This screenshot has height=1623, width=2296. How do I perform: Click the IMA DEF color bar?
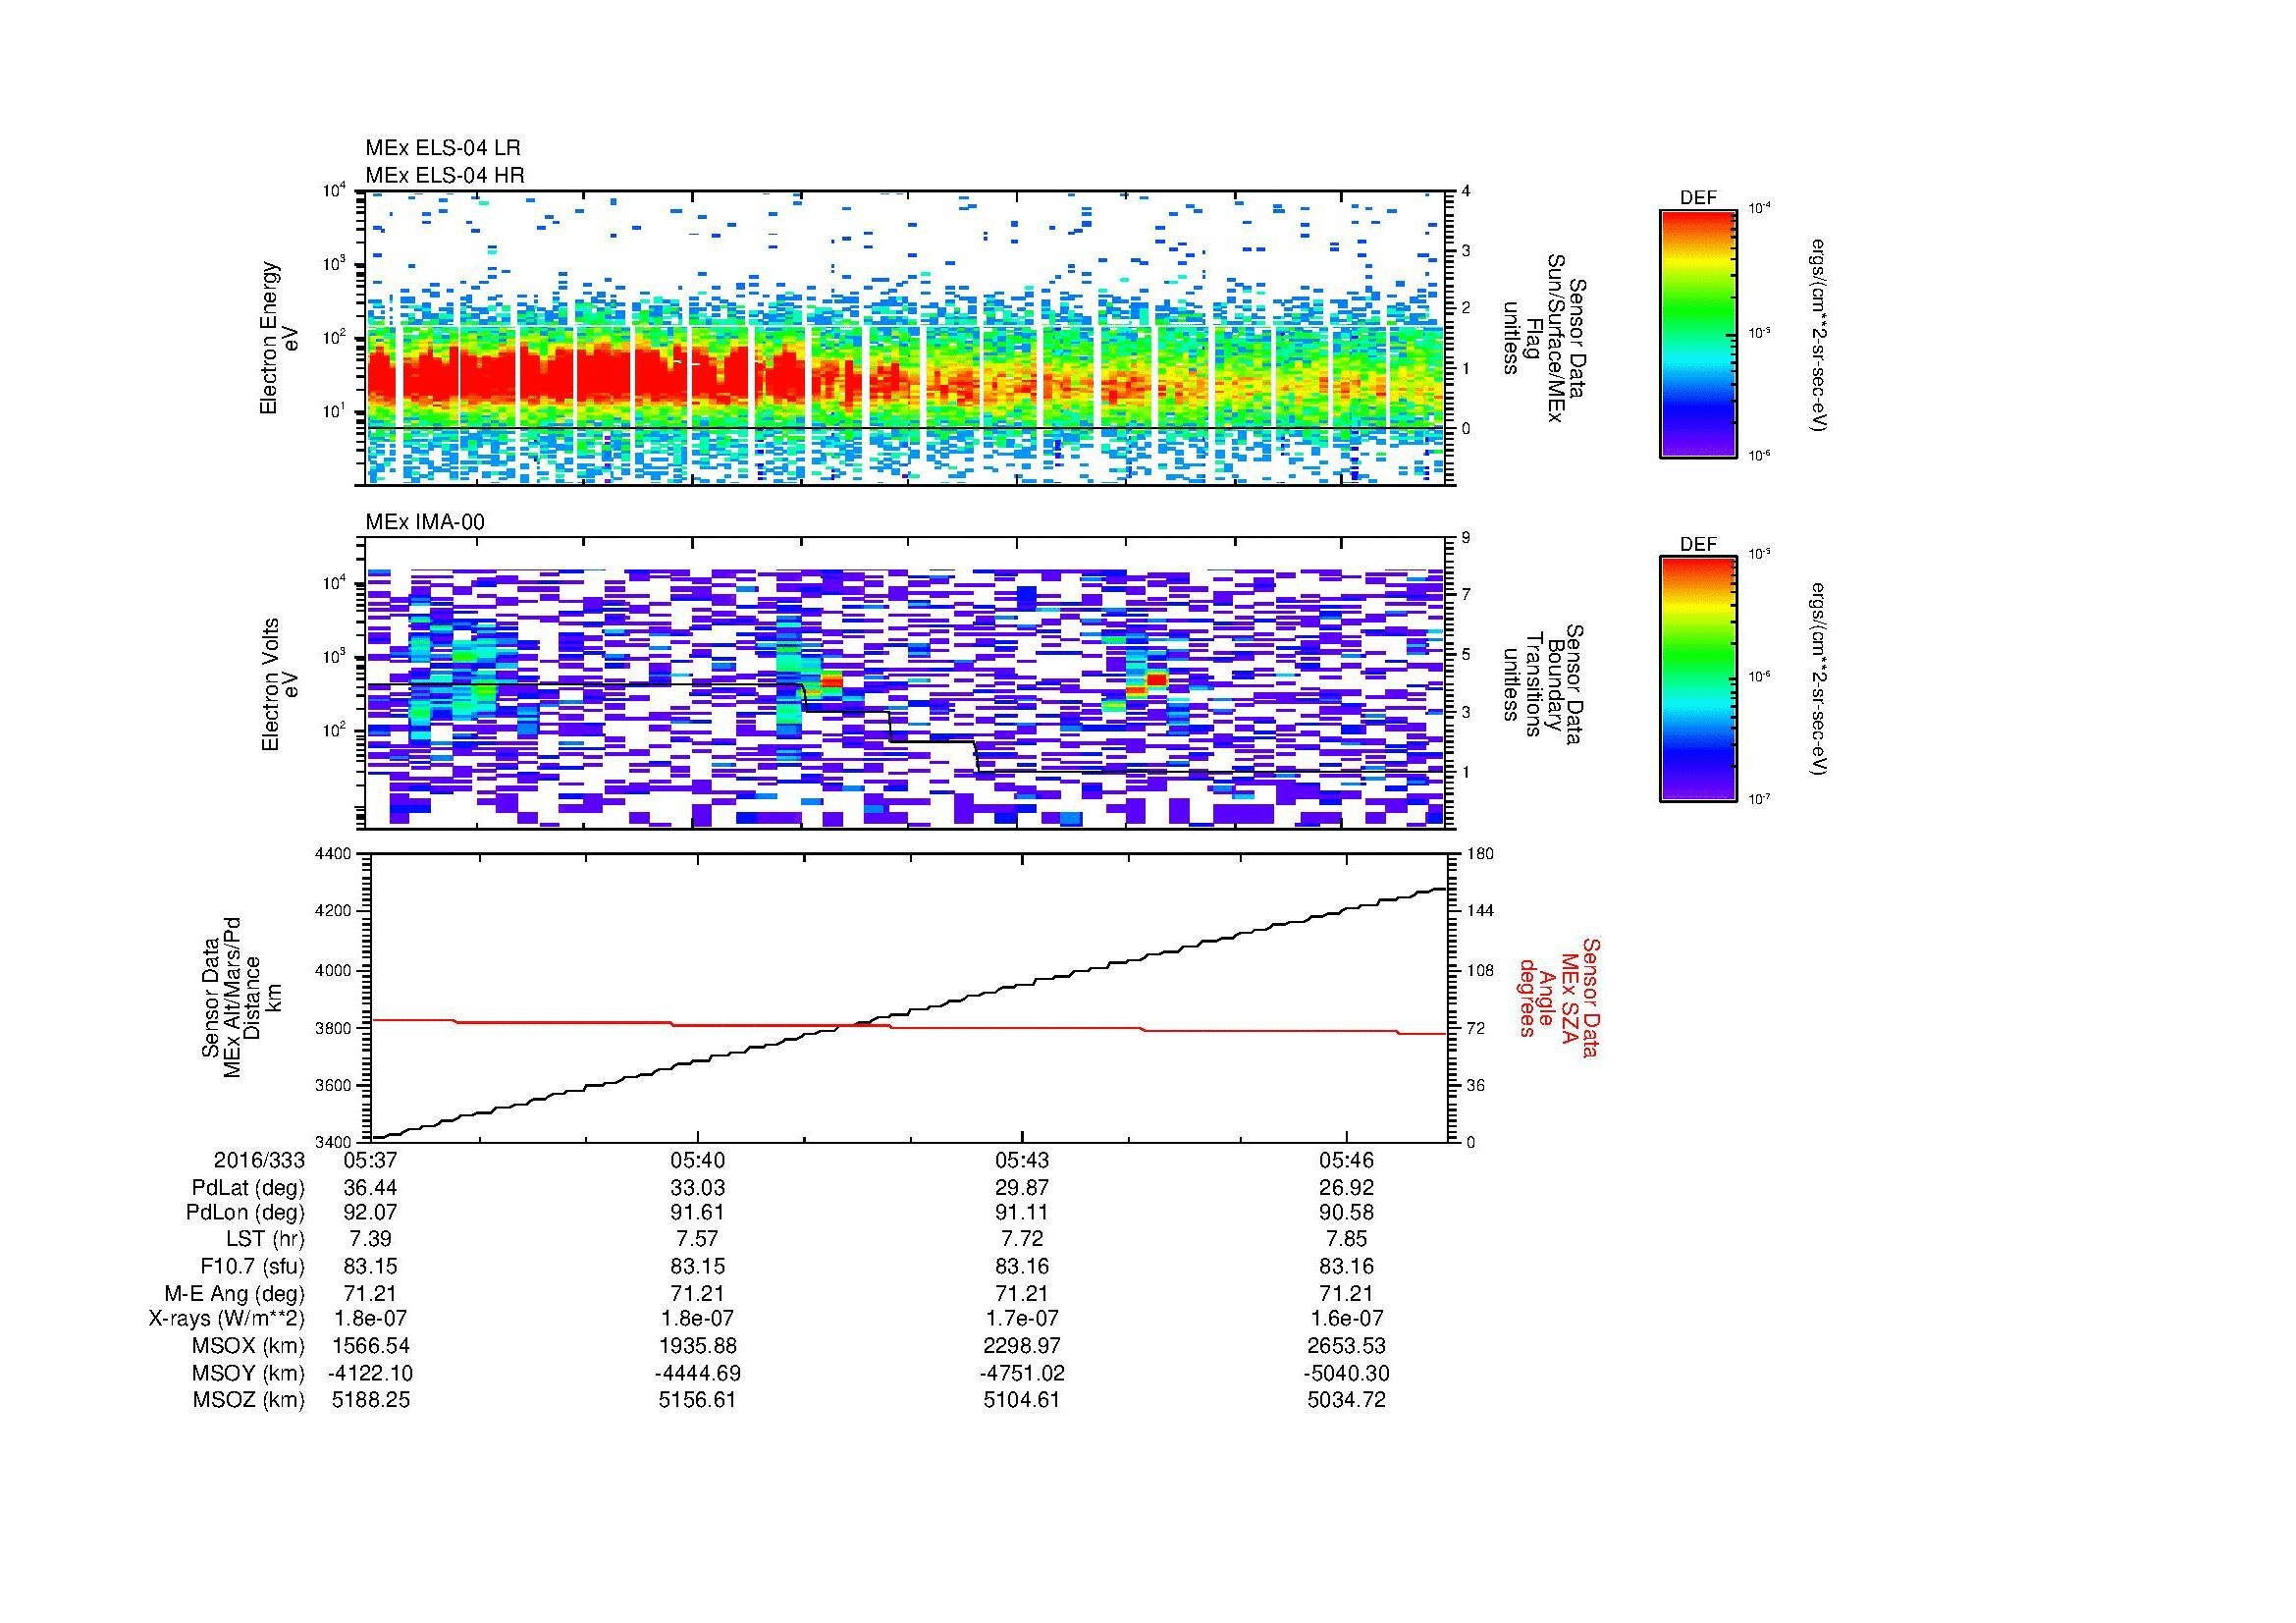tap(1697, 680)
